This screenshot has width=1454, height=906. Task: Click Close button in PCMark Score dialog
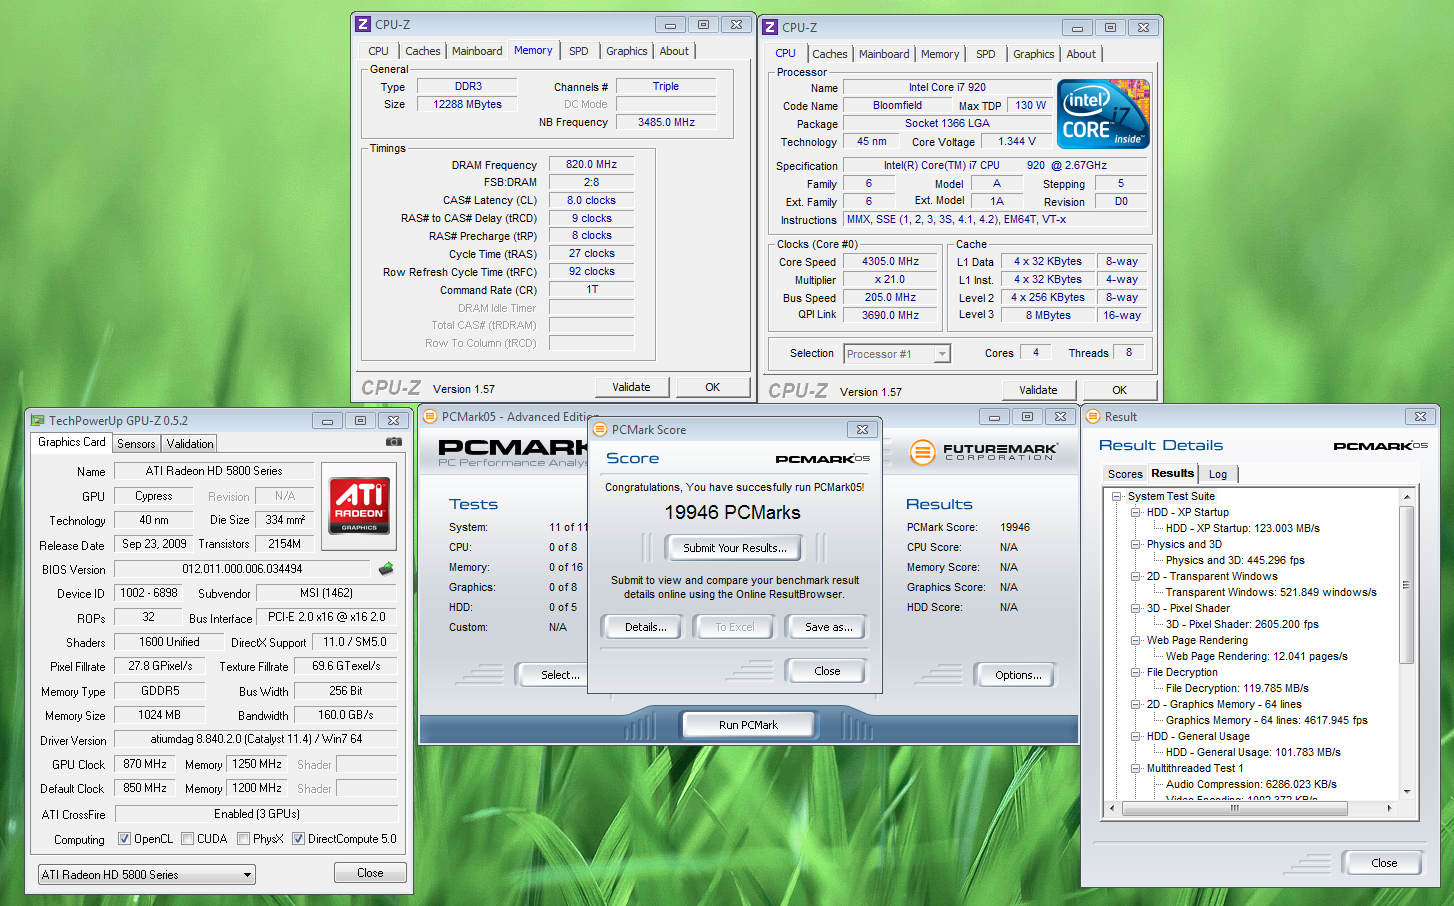coord(827,671)
